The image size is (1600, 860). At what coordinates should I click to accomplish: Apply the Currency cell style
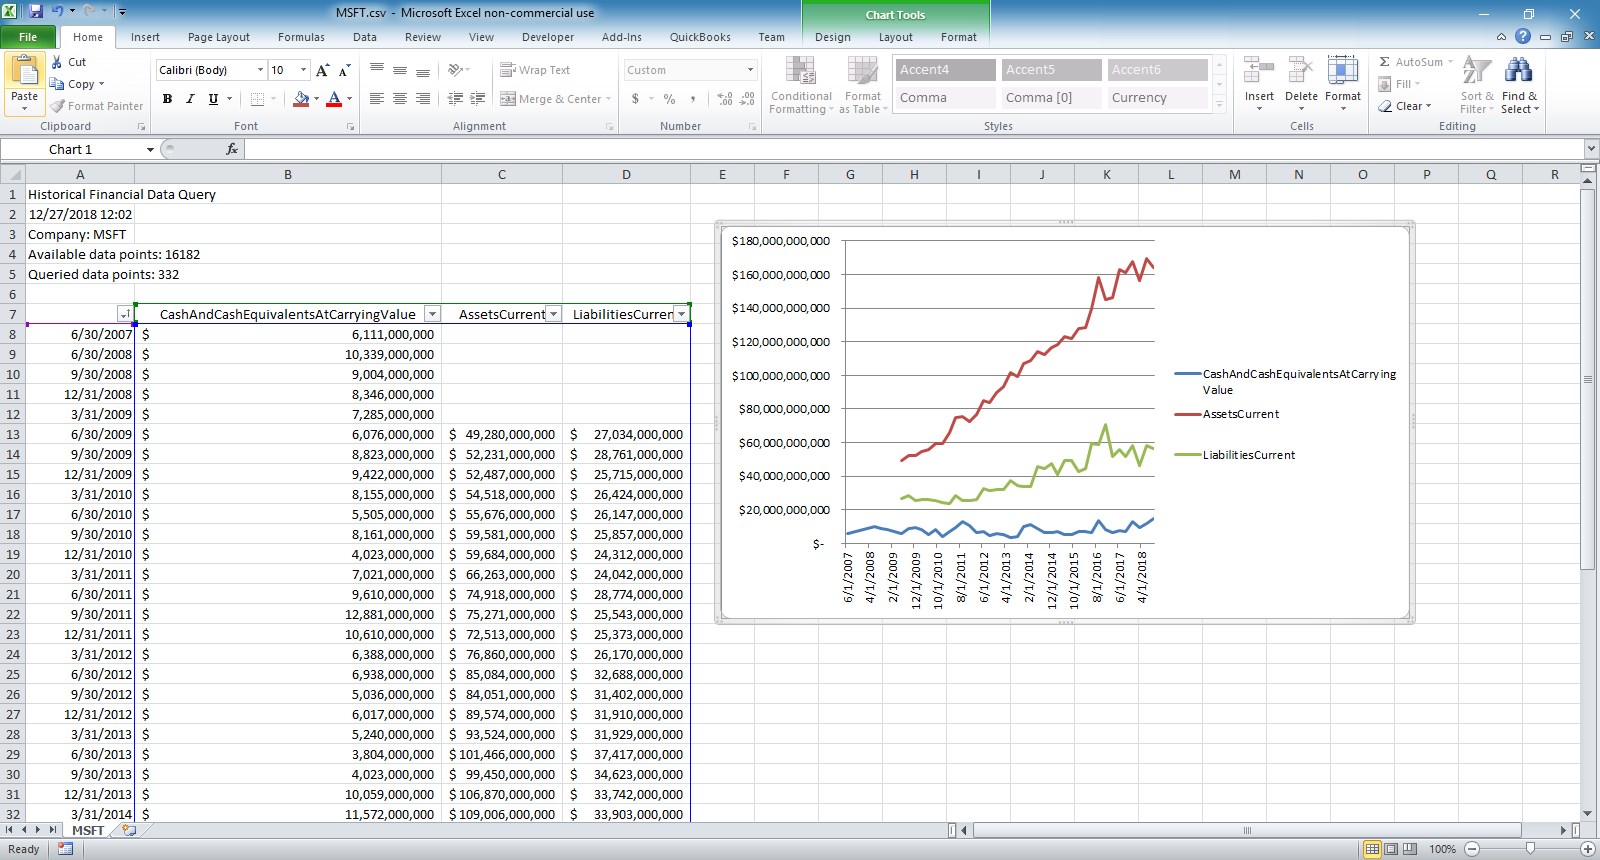(x=1157, y=98)
